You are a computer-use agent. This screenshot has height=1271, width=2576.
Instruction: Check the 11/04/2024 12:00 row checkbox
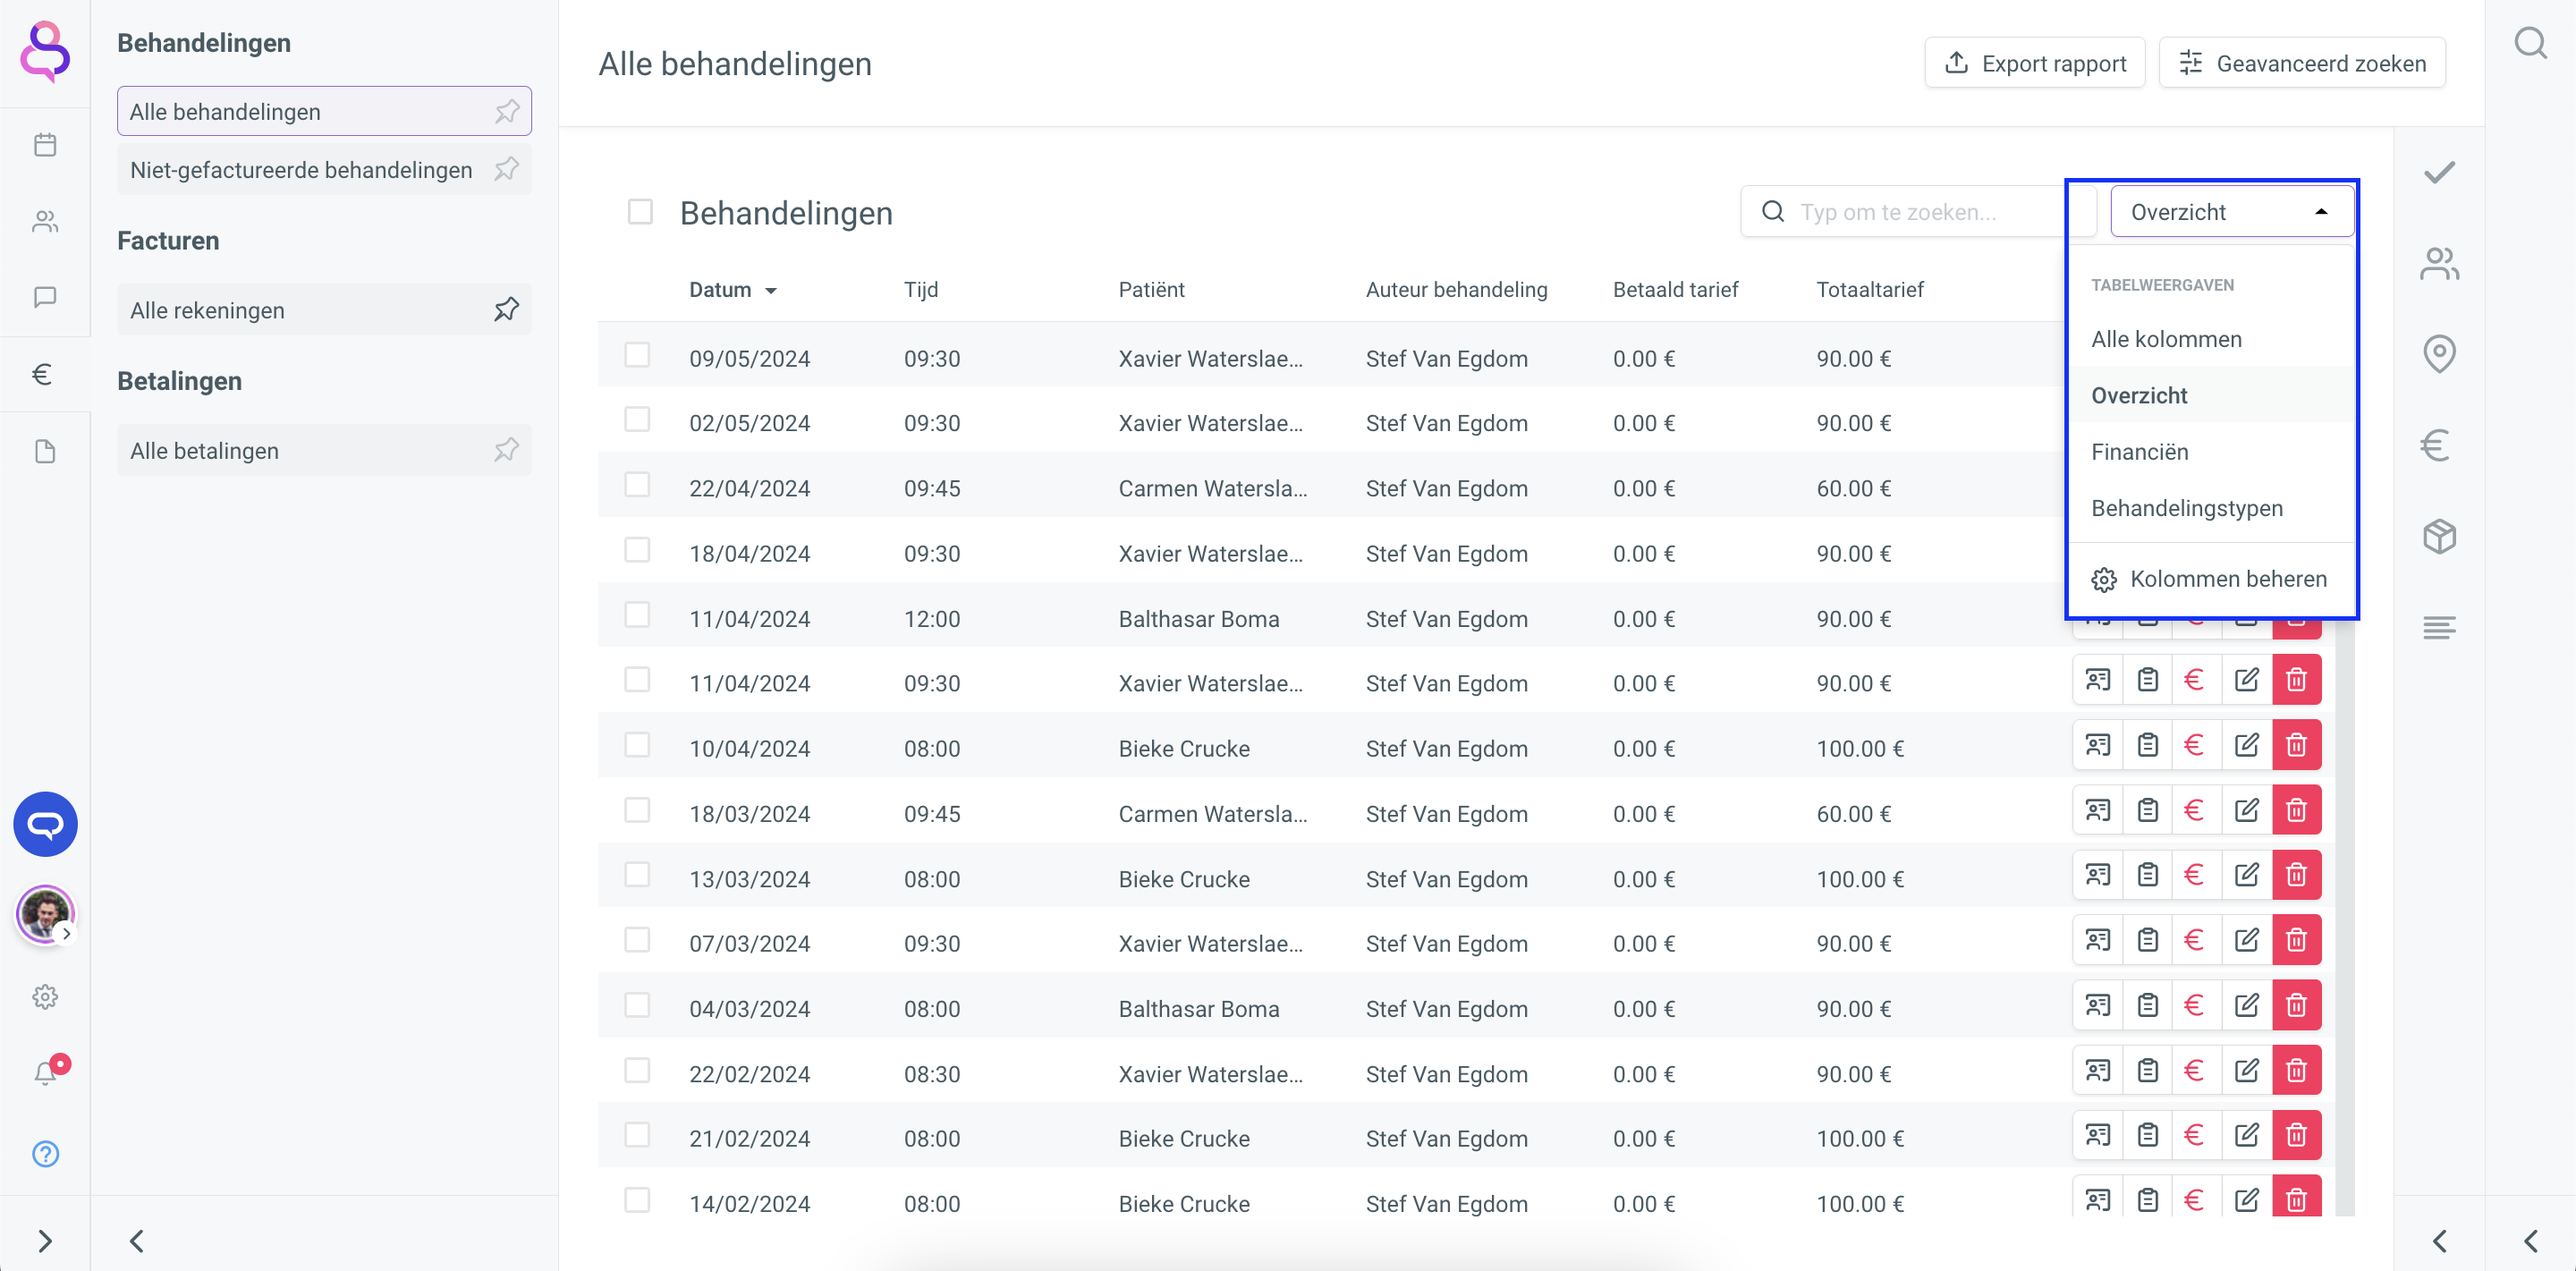(637, 614)
